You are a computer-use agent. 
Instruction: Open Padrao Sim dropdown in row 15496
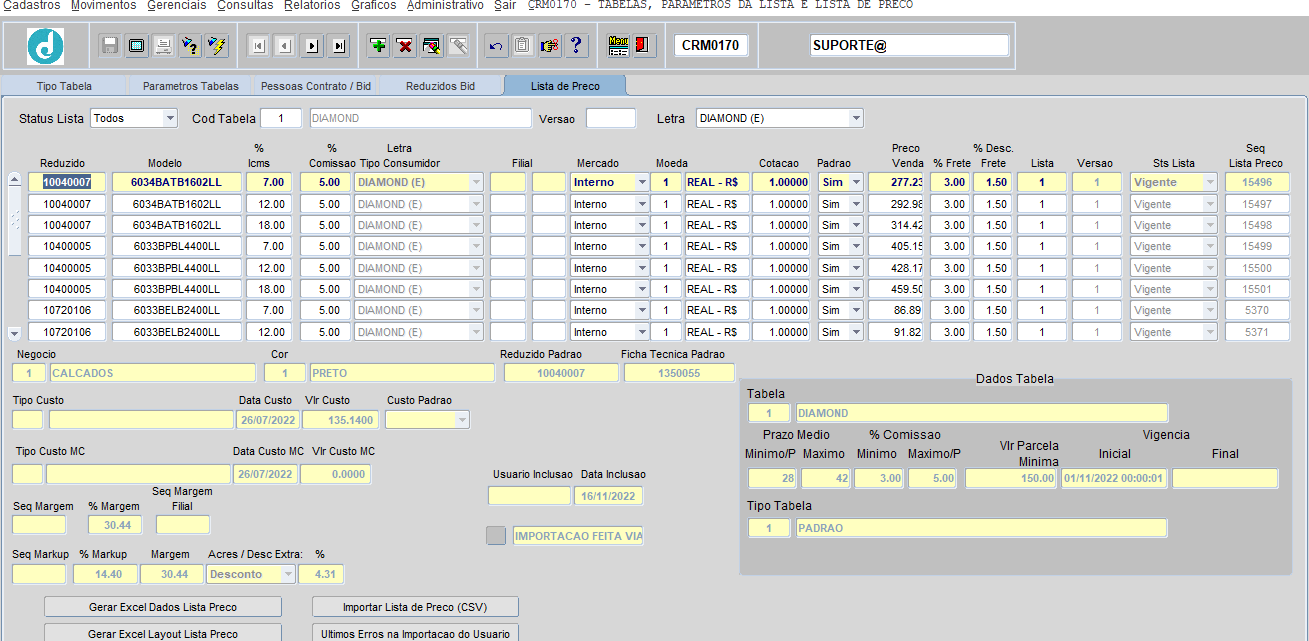[x=856, y=182]
